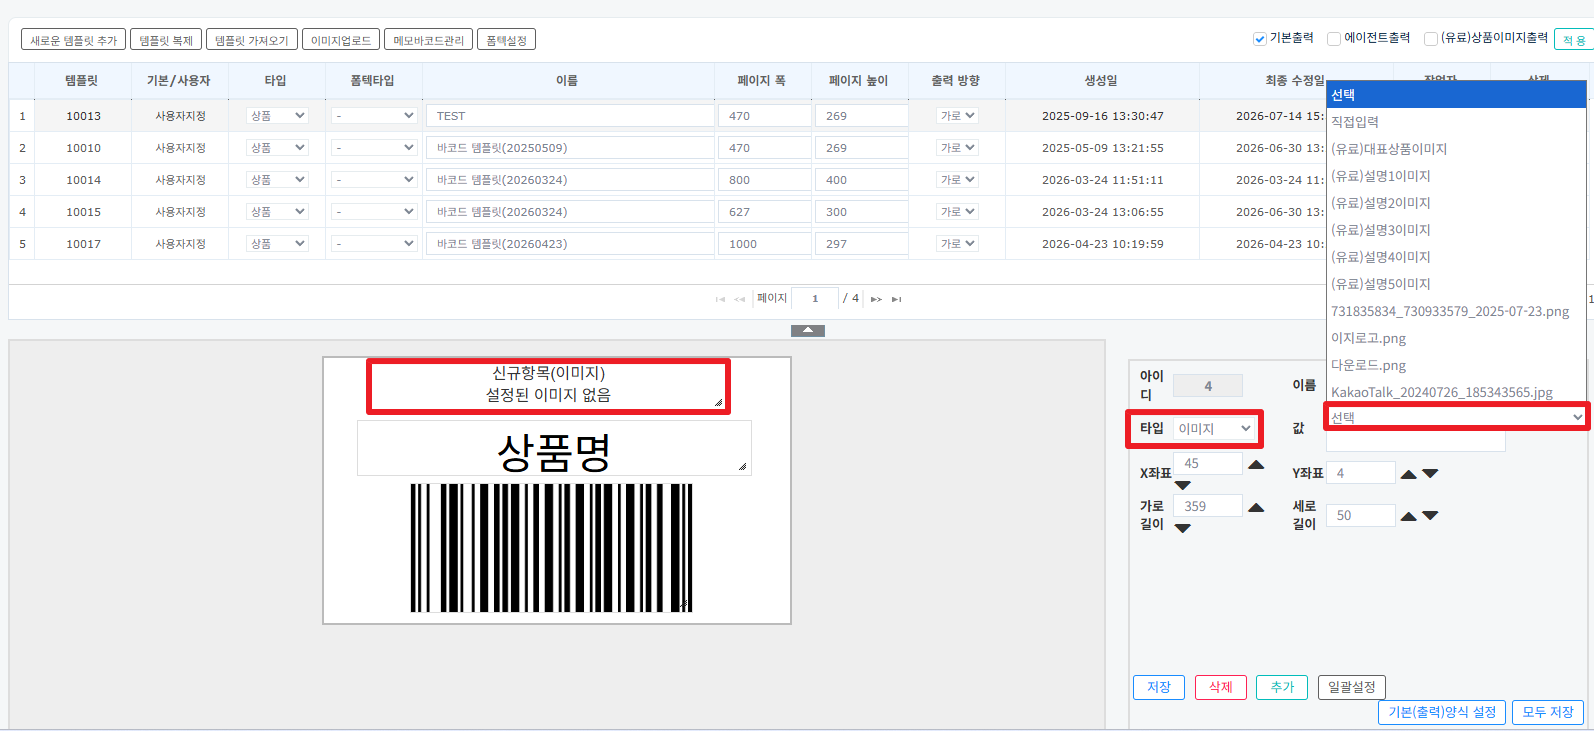Increase 가로 길이 with the up arrow
1594x731 pixels.
[x=1257, y=508]
